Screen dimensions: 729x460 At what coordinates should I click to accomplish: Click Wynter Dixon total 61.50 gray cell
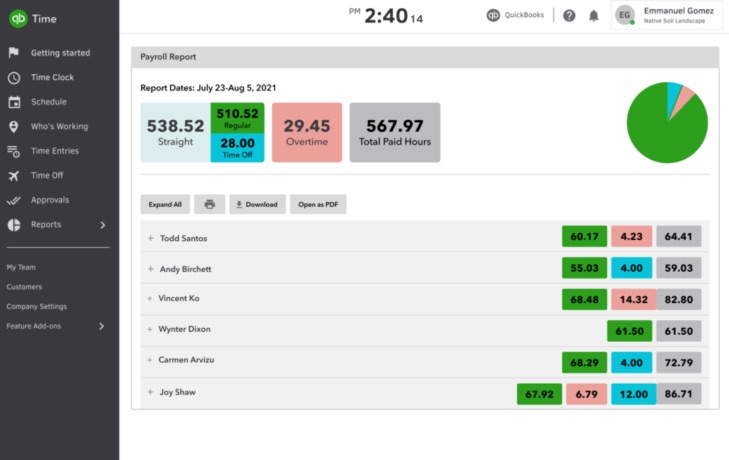[678, 331]
